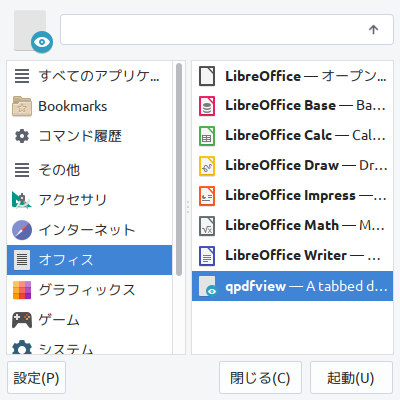This screenshot has width=400, height=400.
Task: Select the LibreOffice Math entry
Action: tap(292, 226)
